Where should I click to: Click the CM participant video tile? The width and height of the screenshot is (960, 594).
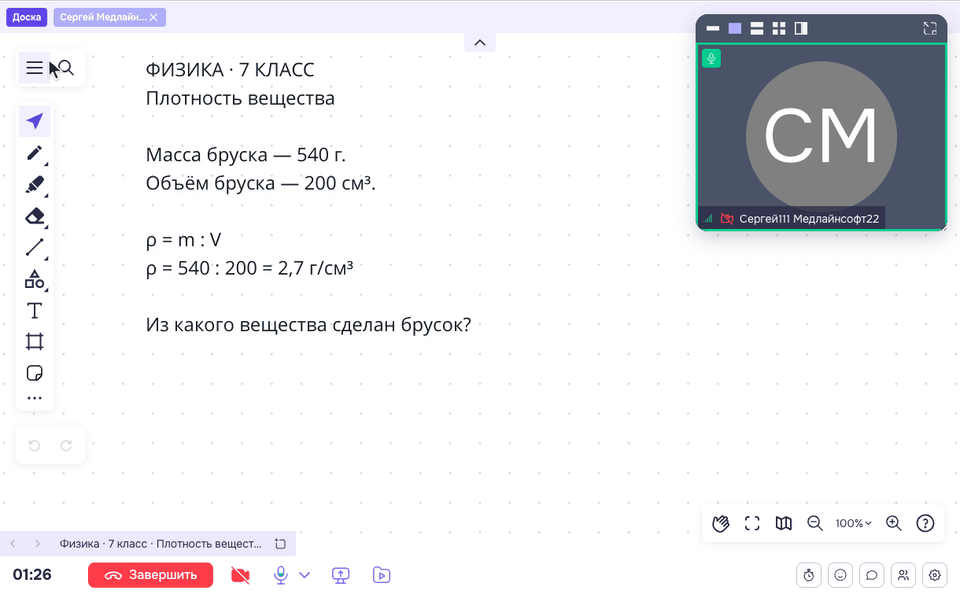pyautogui.click(x=821, y=137)
